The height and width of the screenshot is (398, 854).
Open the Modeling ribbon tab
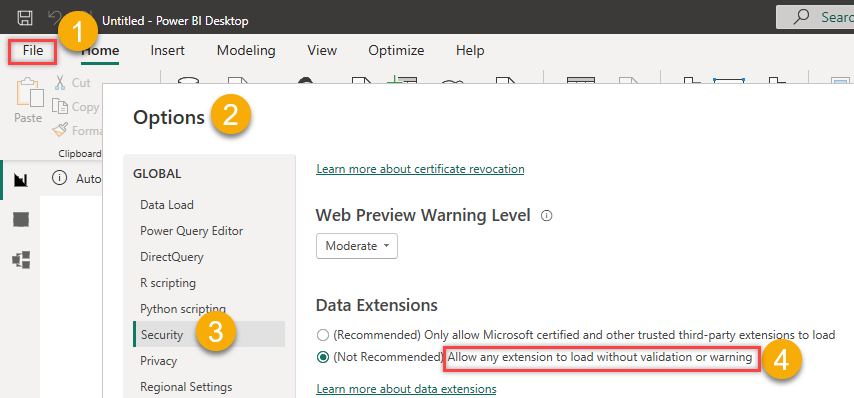point(246,51)
